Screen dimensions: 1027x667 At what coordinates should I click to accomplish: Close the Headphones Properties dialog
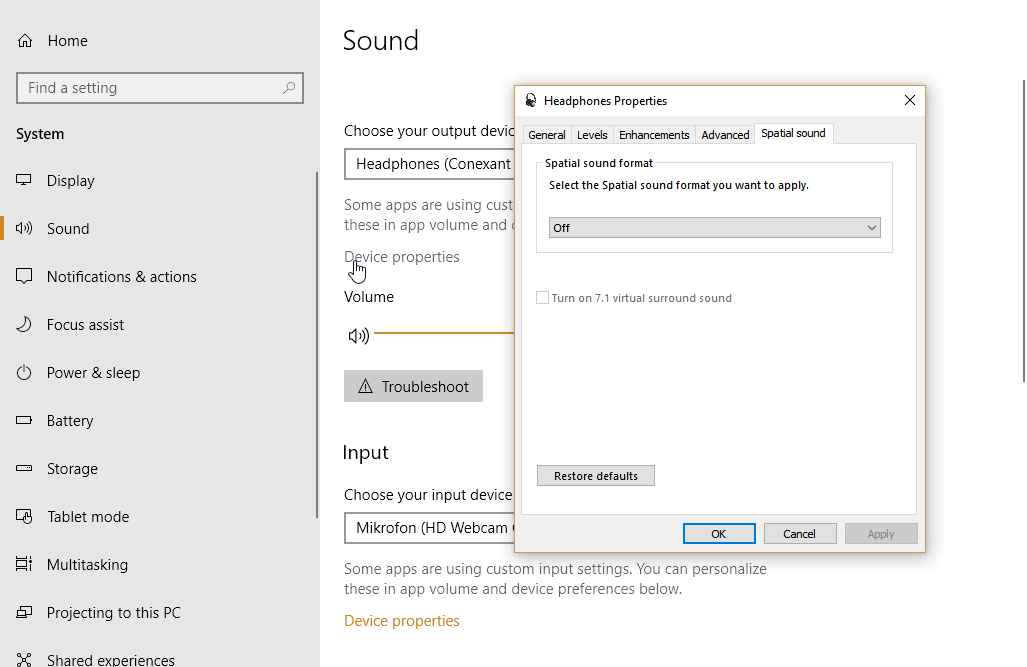point(910,100)
